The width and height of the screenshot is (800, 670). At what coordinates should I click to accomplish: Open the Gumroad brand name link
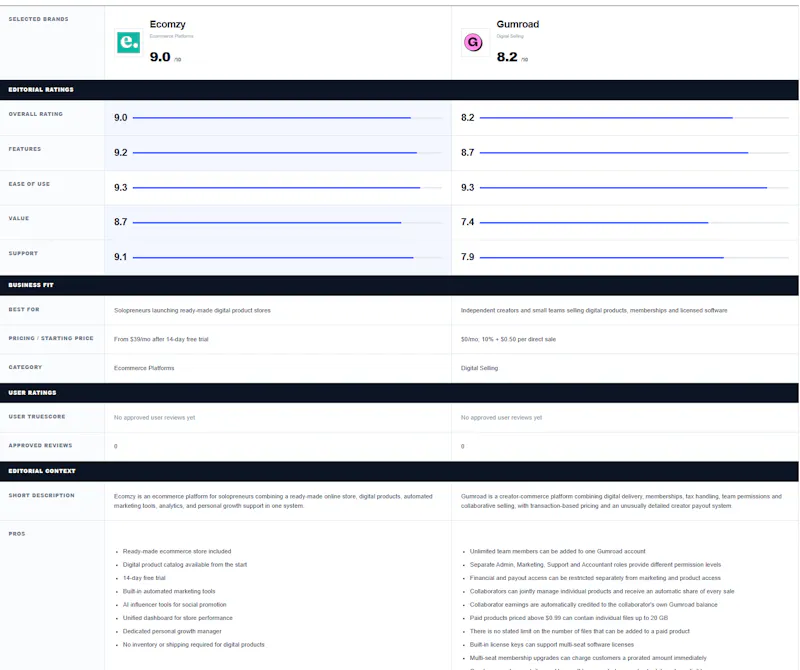tap(517, 24)
